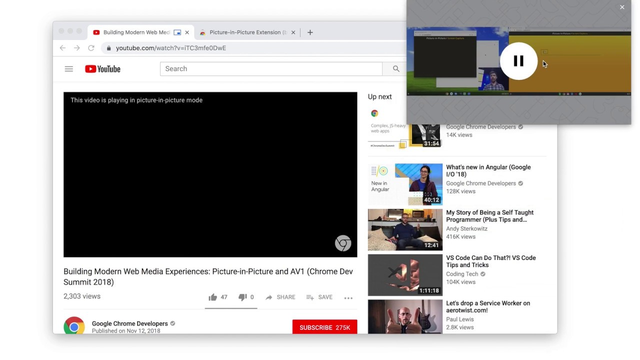The width and height of the screenshot is (640, 360).
Task: Like the video with thumbs up
Action: [x=218, y=297]
